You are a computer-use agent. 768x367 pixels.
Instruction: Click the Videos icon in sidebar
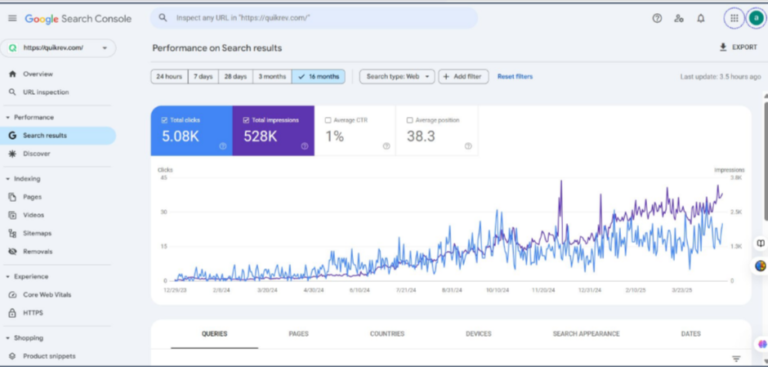(13, 215)
